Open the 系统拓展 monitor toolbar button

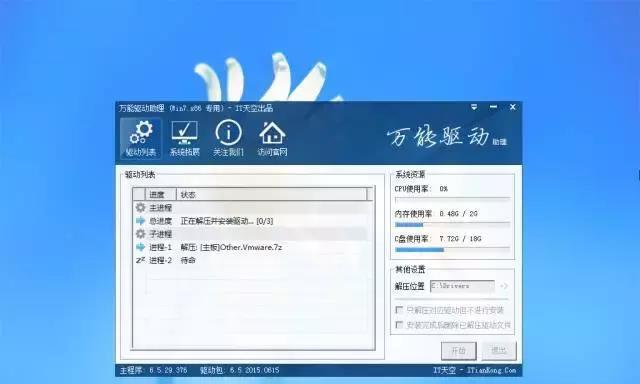click(x=184, y=138)
